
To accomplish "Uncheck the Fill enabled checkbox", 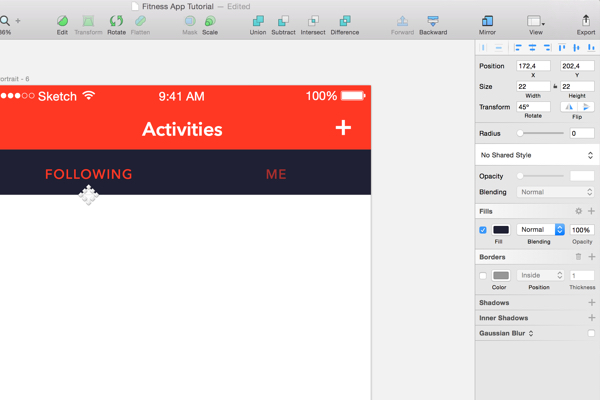I will [483, 230].
